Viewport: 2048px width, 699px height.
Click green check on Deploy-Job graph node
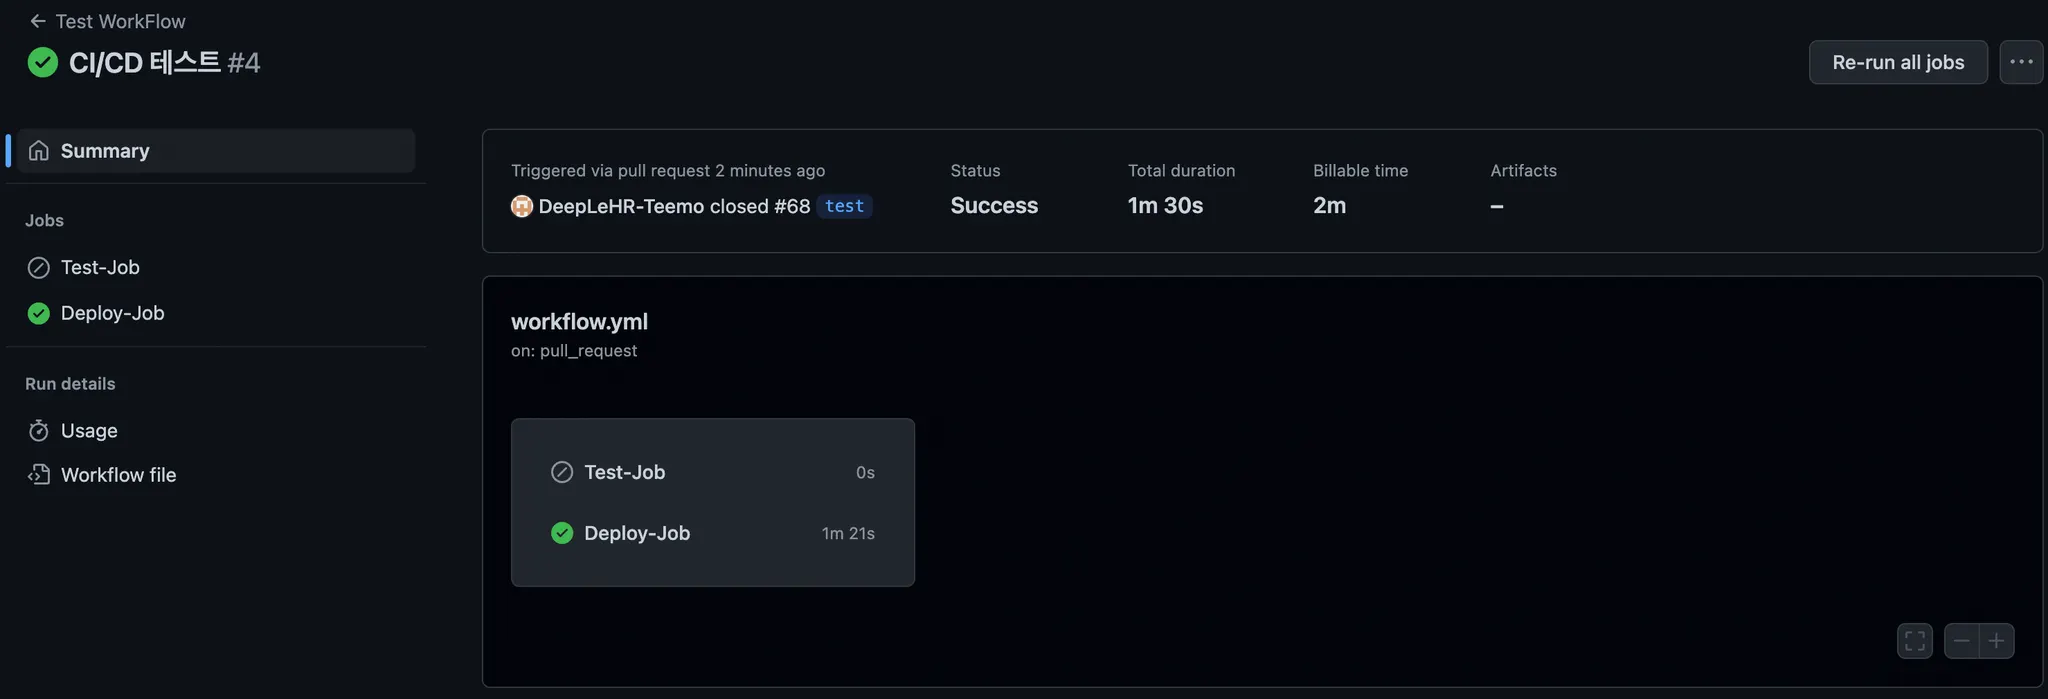562,533
